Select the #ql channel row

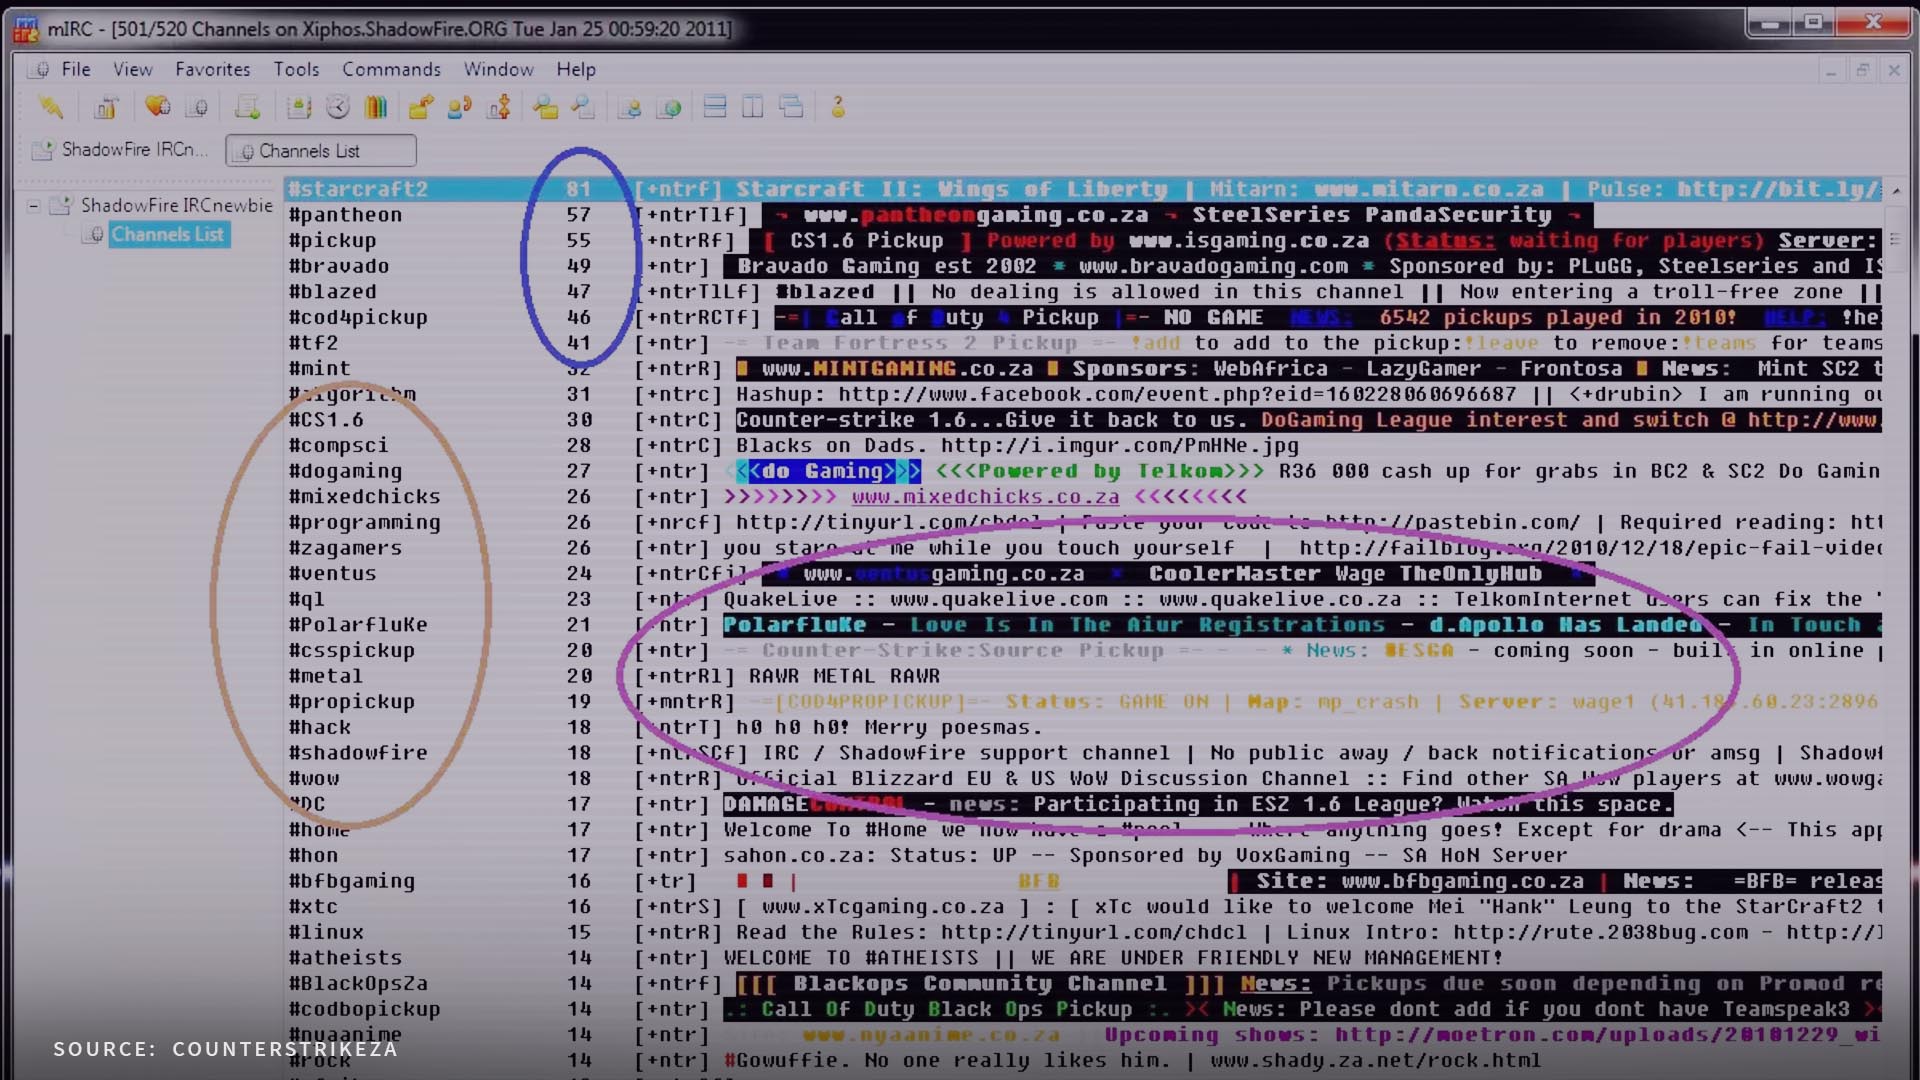pyautogui.click(x=1083, y=599)
